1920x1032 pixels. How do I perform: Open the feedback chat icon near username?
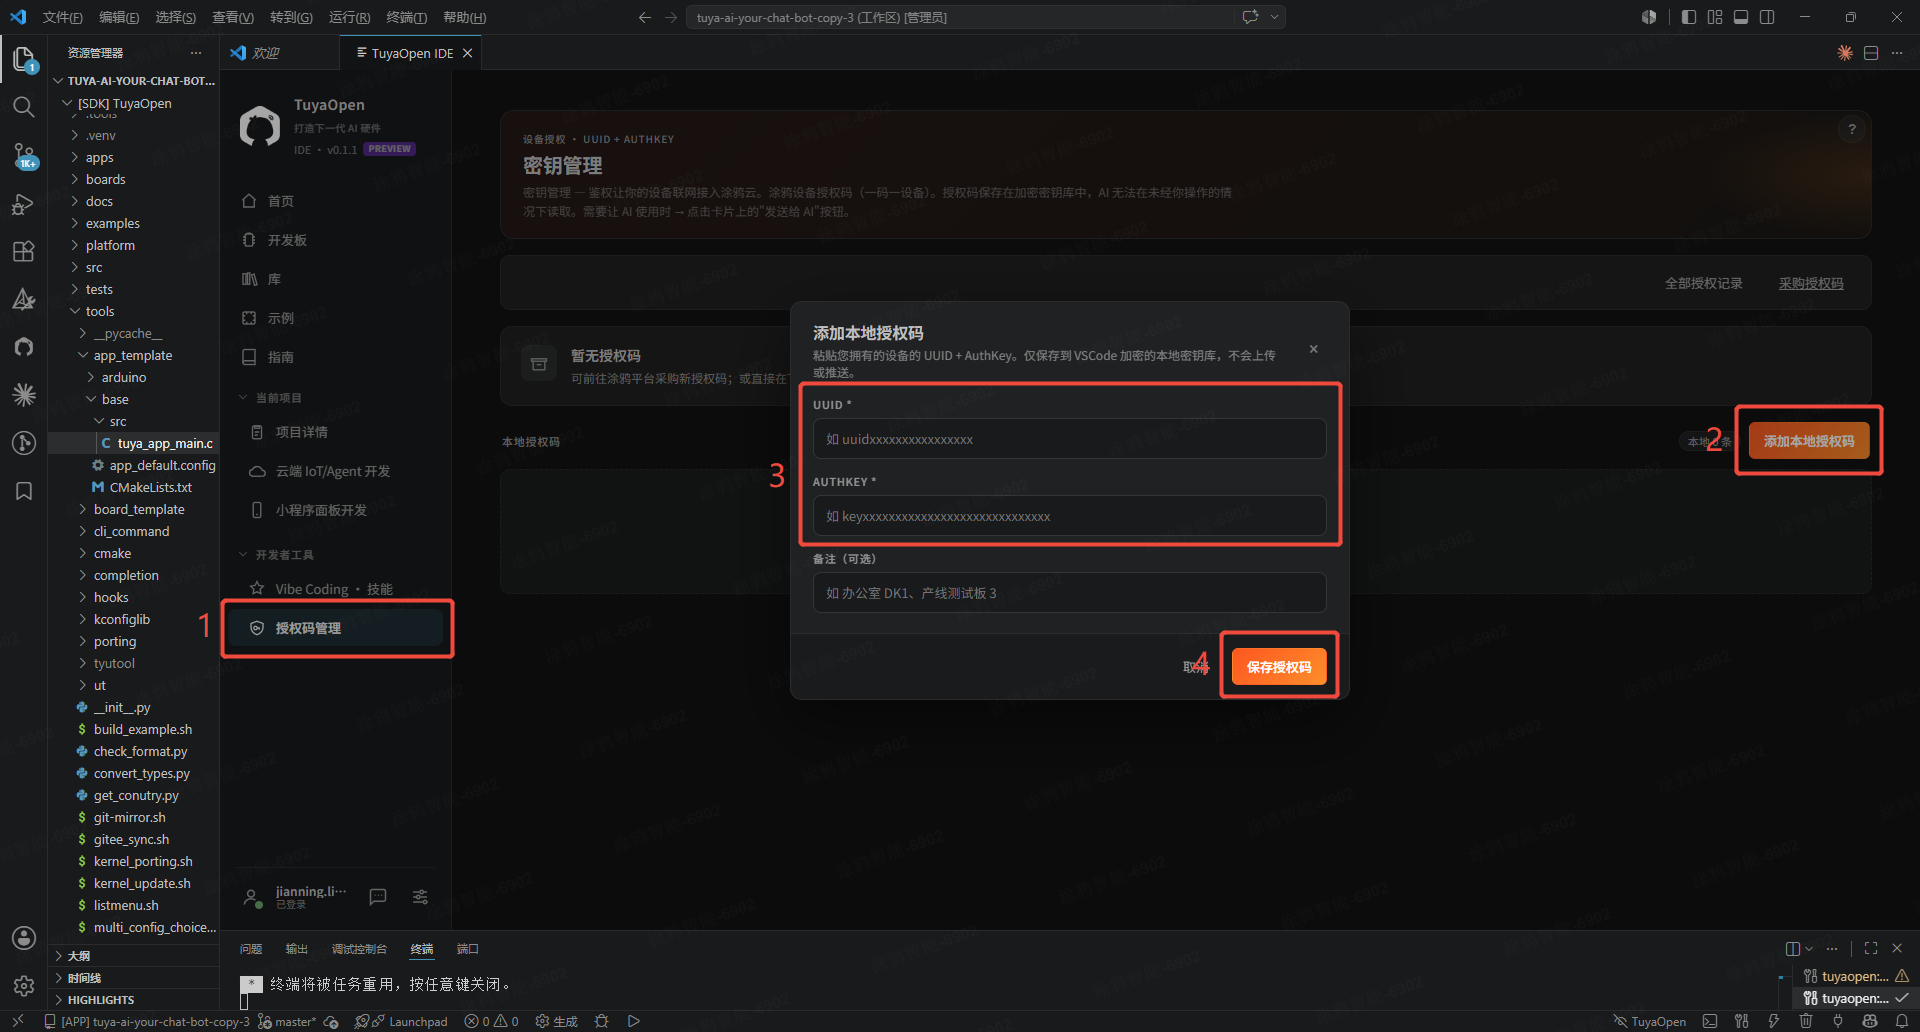(x=378, y=897)
